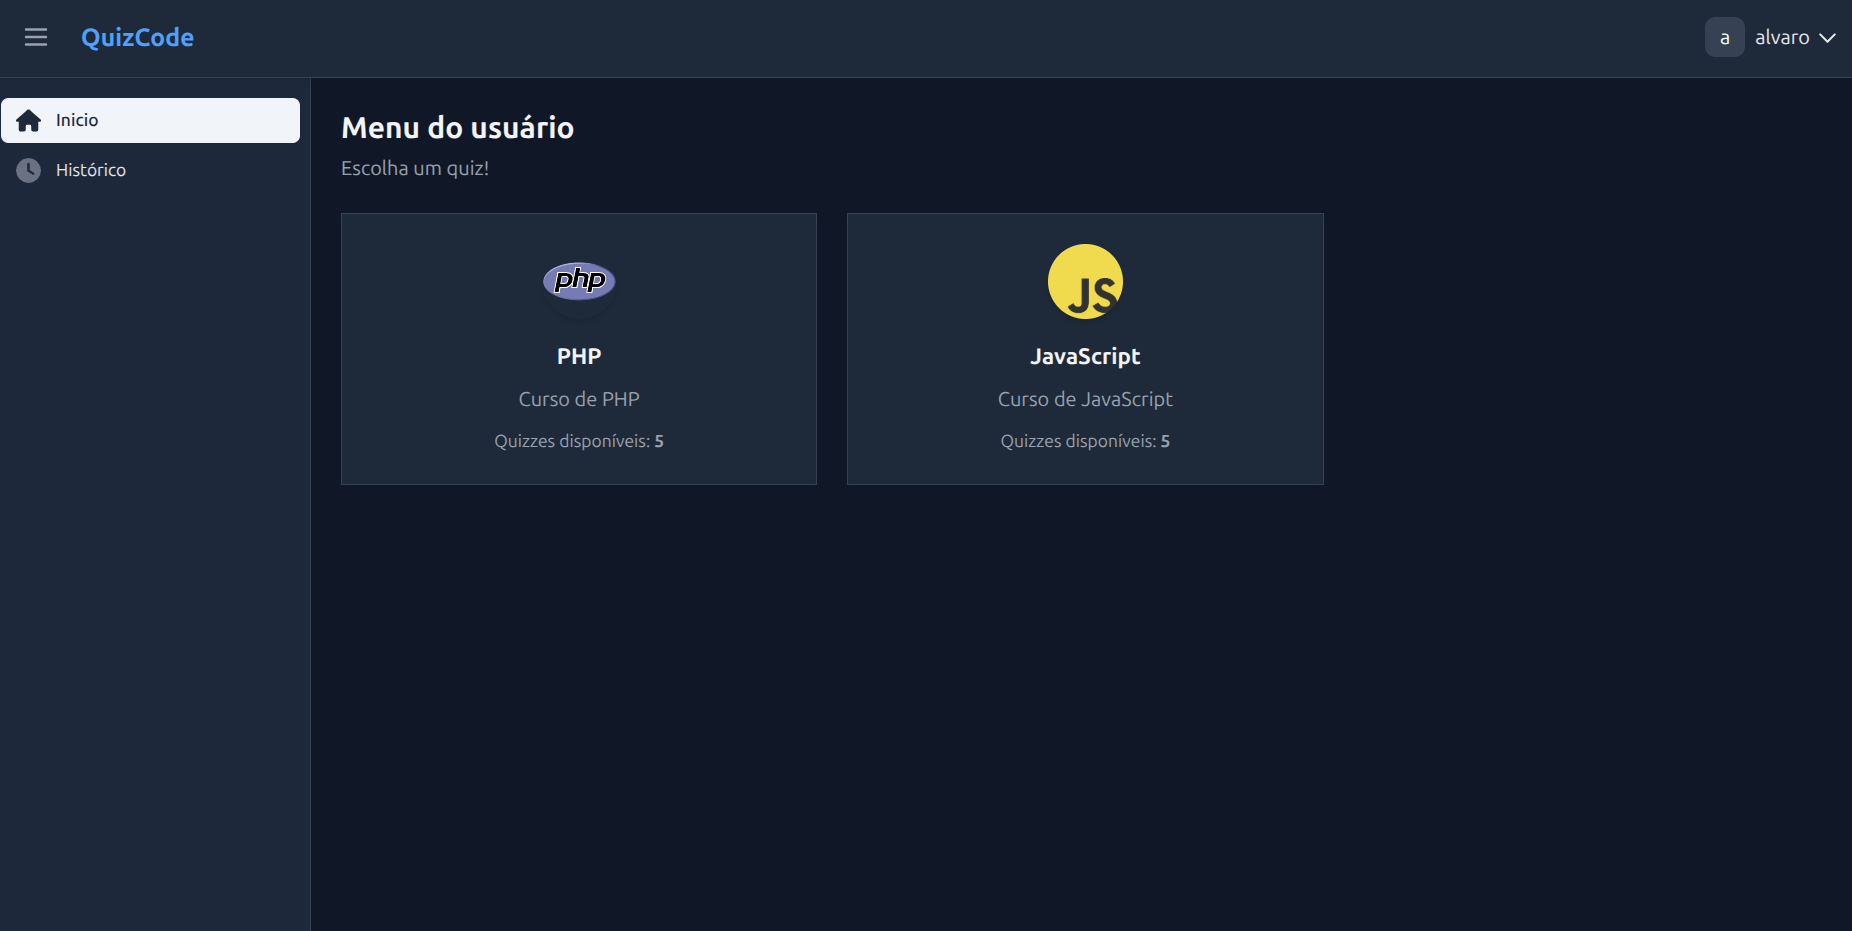Click the 'Curso de JavaScript' description

coord(1085,399)
